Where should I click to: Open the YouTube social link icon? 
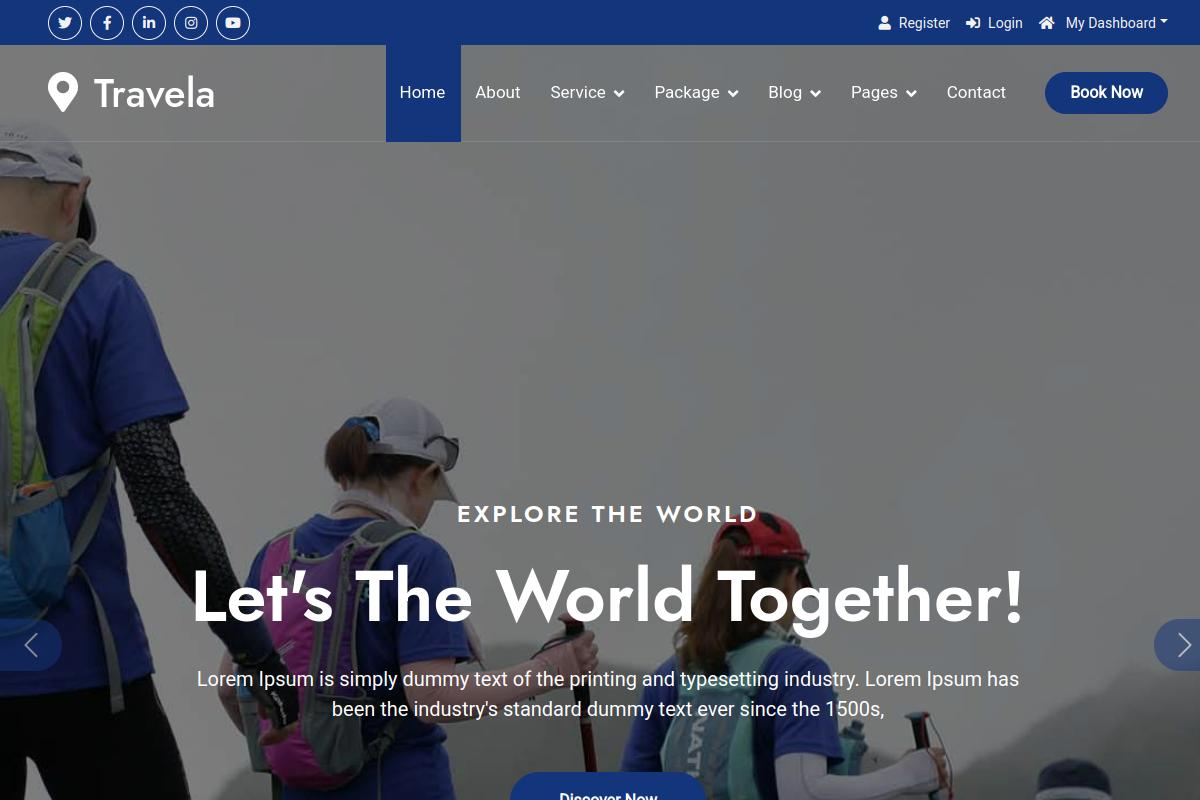tap(233, 23)
